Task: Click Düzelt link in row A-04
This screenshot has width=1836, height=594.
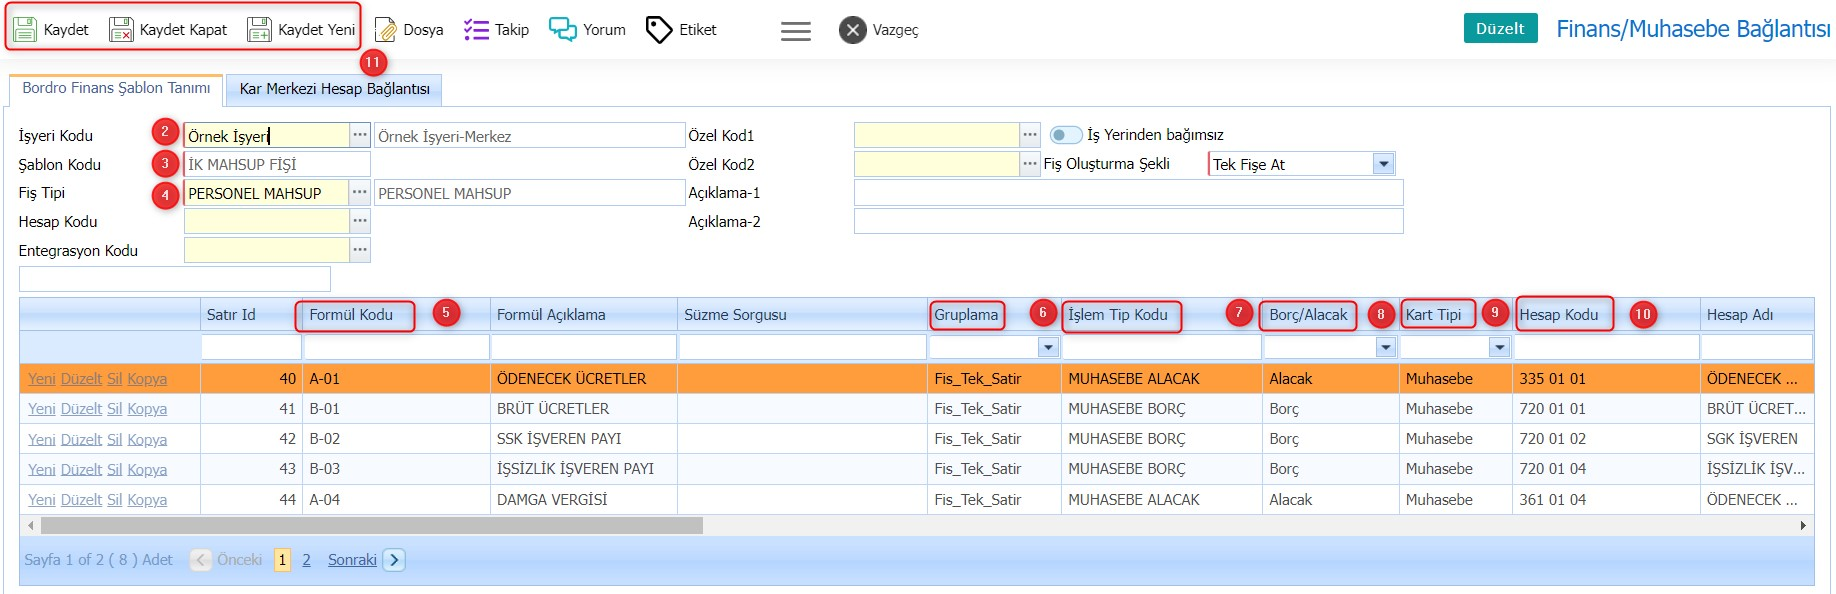Action: pos(81,499)
